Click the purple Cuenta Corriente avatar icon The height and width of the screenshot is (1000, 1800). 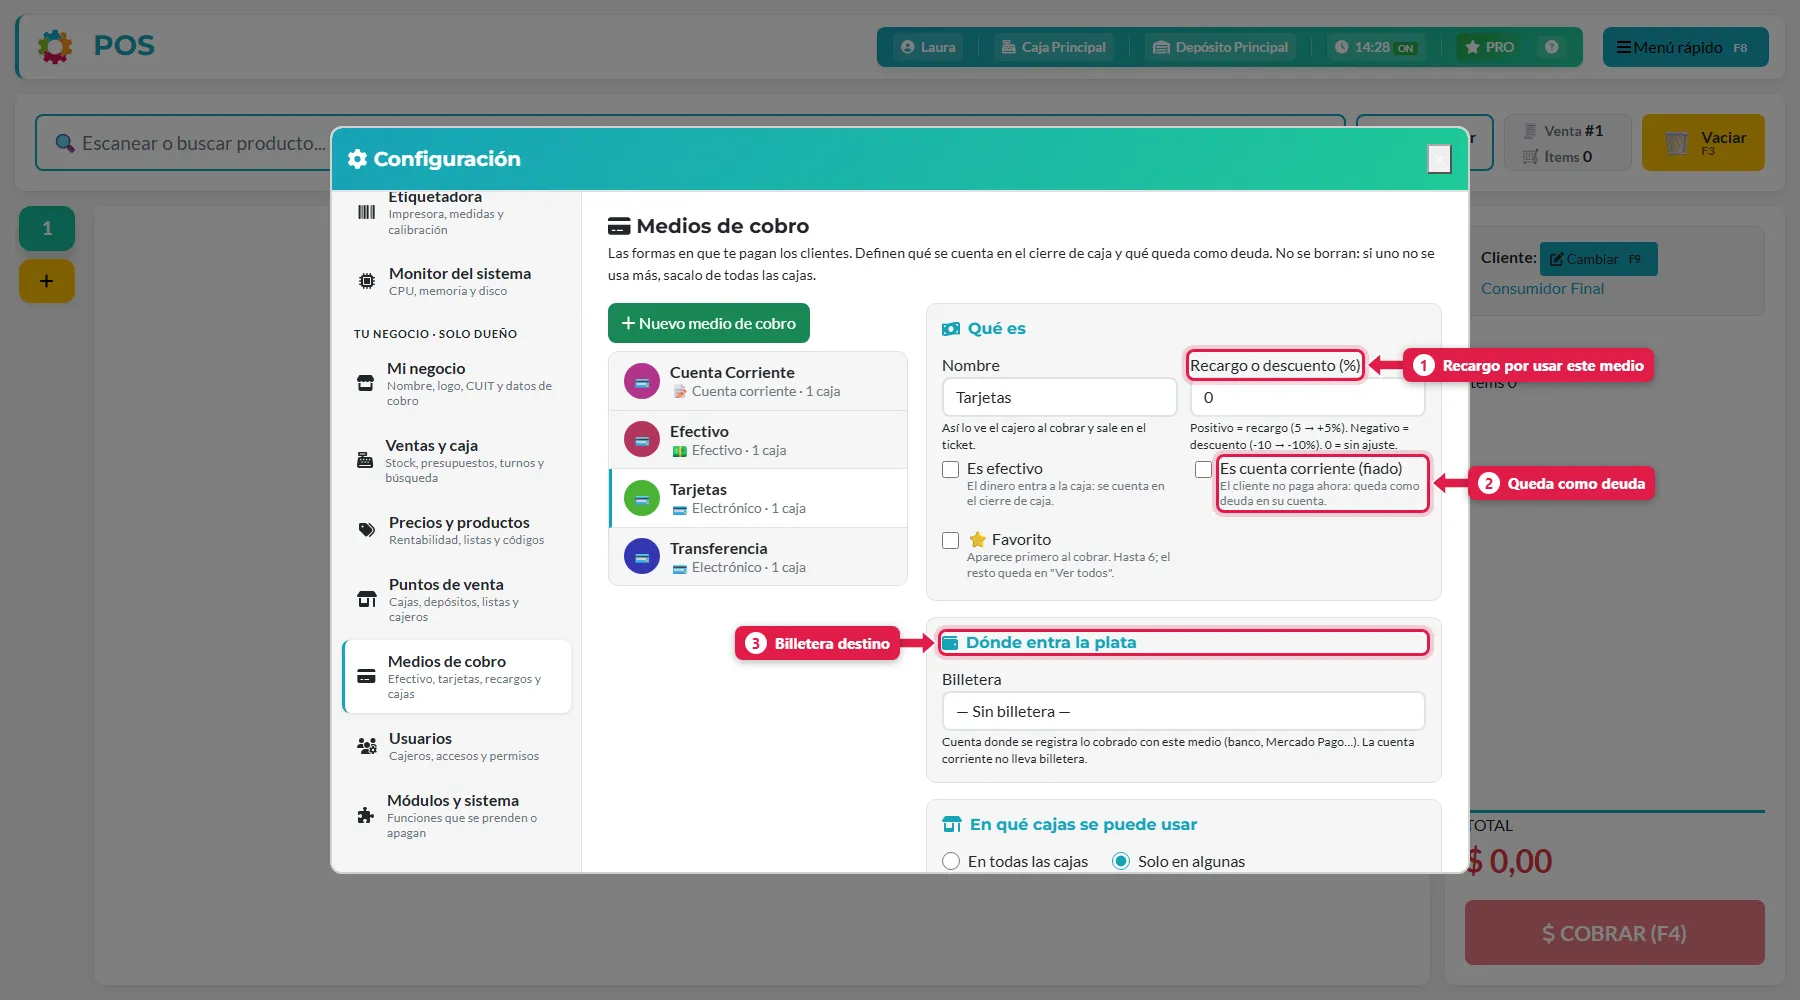click(642, 381)
